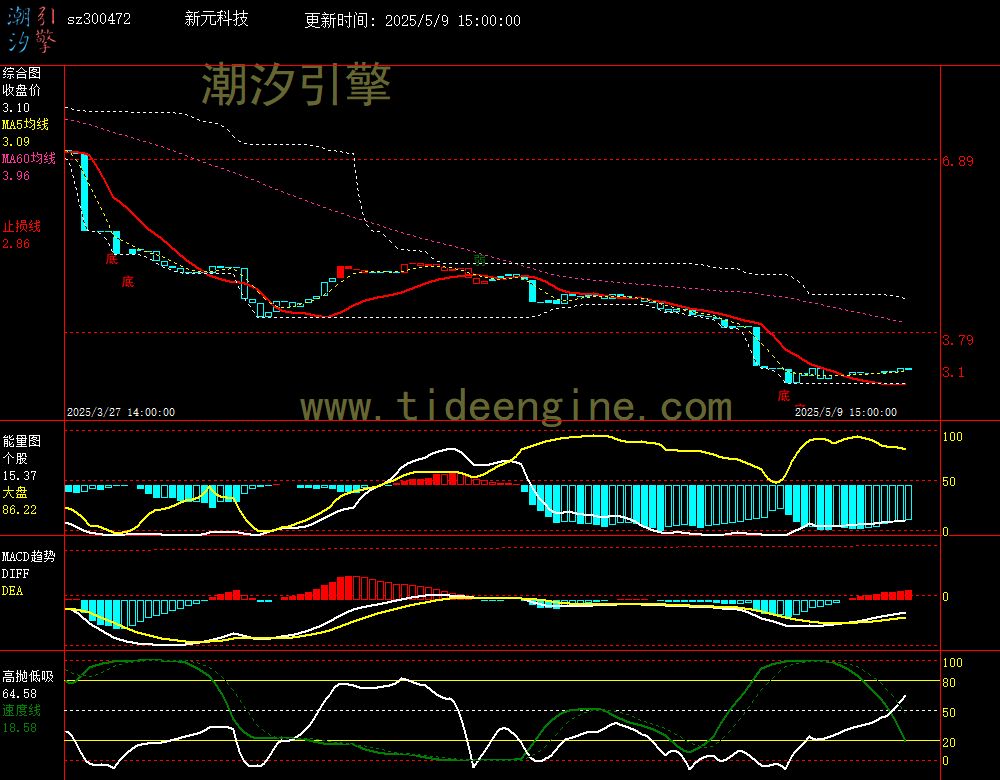This screenshot has width=1000, height=780.
Task: Click the 潮汐引擎 logo in the header
Action: click(x=32, y=29)
